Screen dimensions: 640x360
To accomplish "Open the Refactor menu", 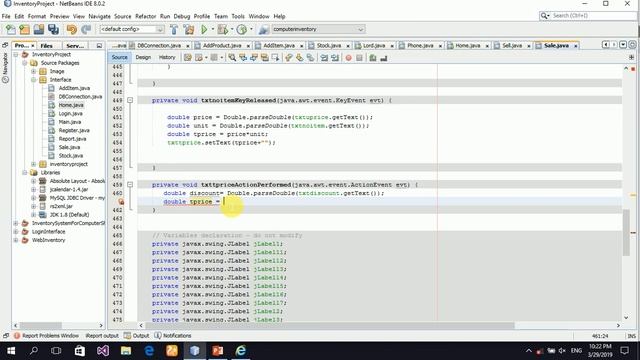I will click(x=145, y=16).
